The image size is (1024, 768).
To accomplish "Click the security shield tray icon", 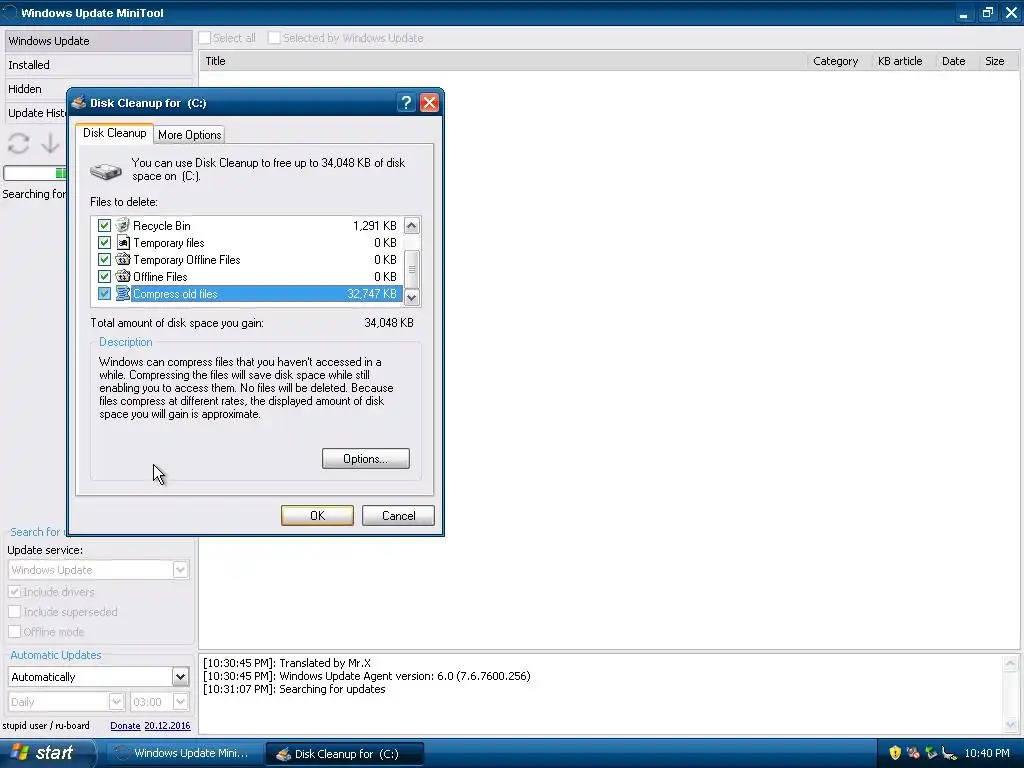I will pyautogui.click(x=895, y=753).
